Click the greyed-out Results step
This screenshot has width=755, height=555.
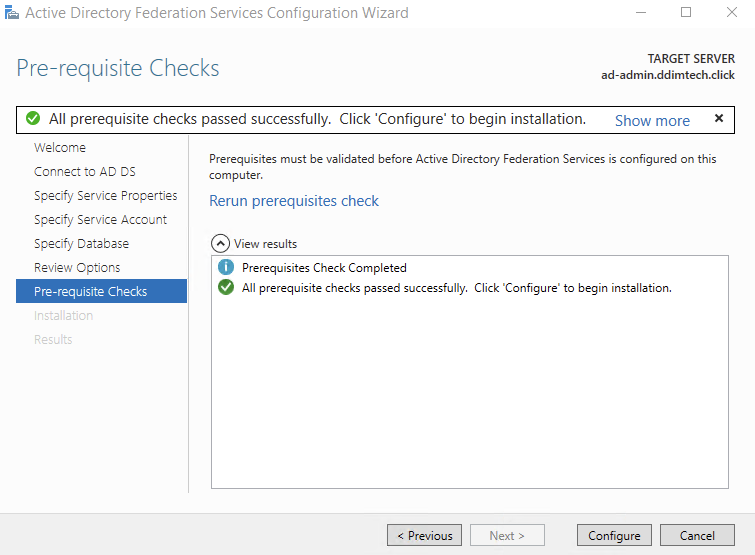(53, 340)
